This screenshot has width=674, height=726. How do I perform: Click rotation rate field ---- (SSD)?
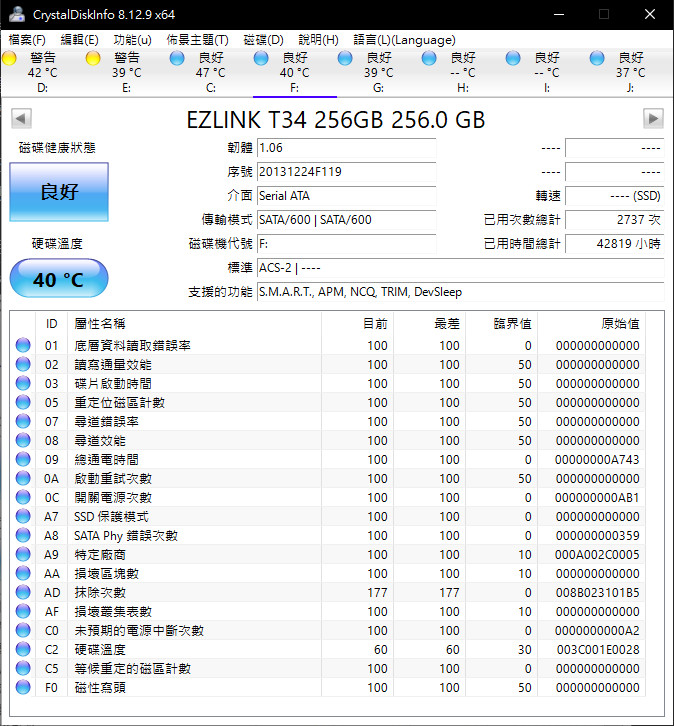(615, 196)
